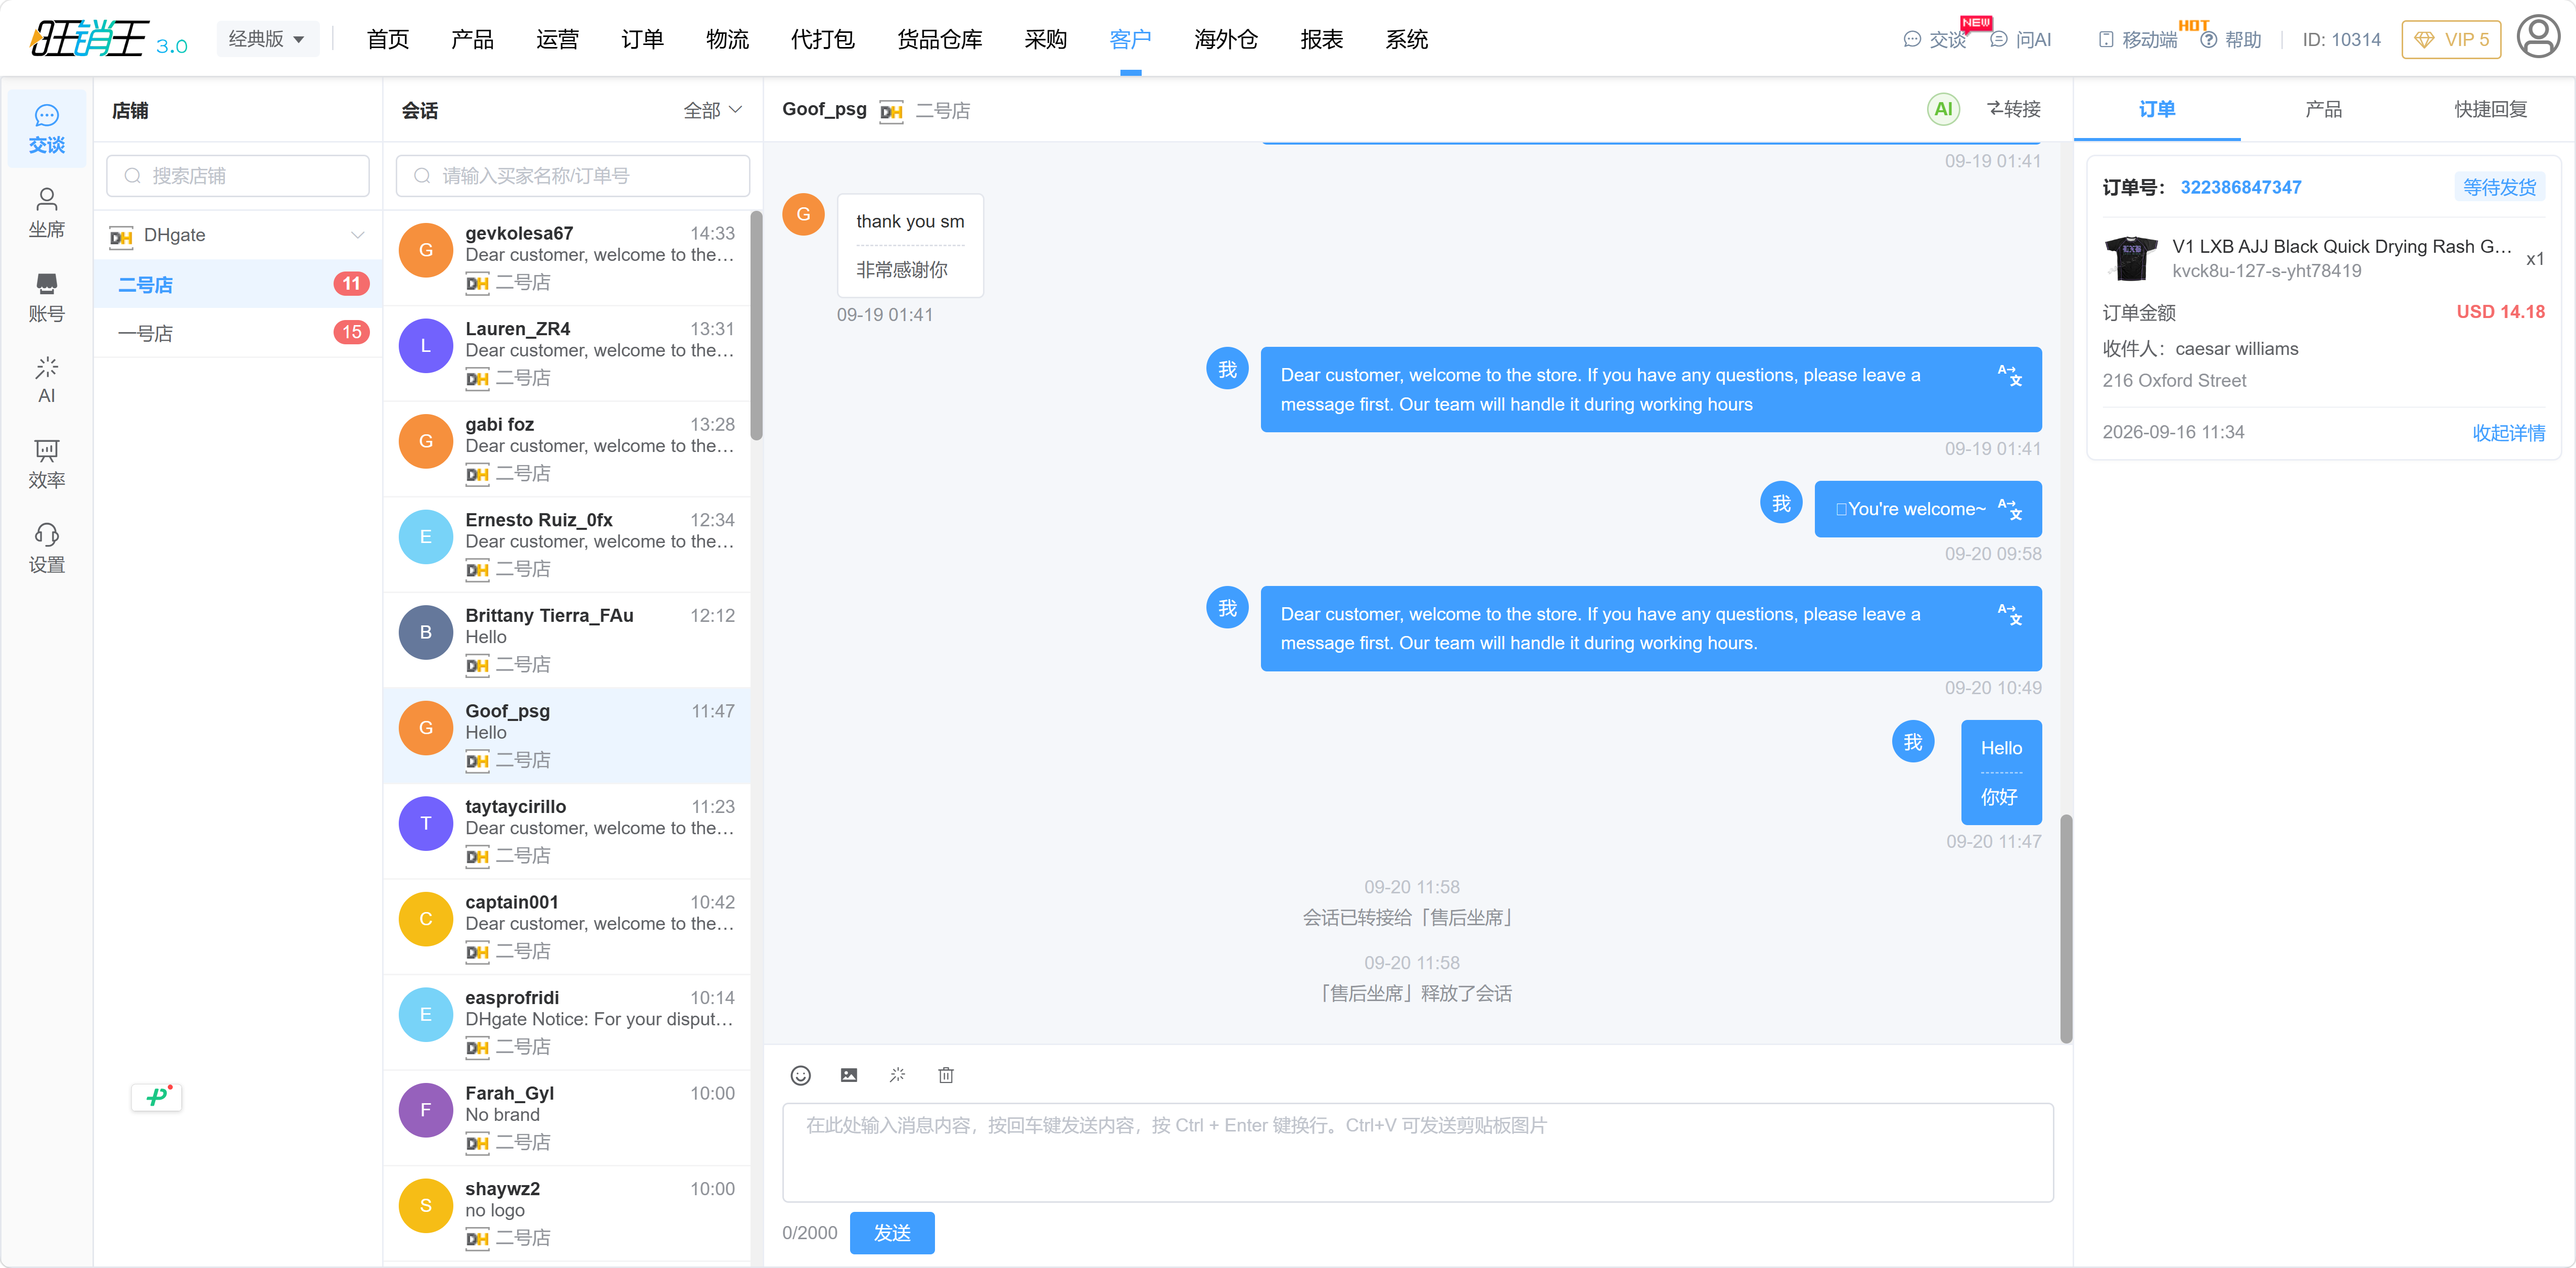Viewport: 2576px width, 1268px height.
Task: Open the 全部 conversation filter dropdown
Action: (712, 110)
